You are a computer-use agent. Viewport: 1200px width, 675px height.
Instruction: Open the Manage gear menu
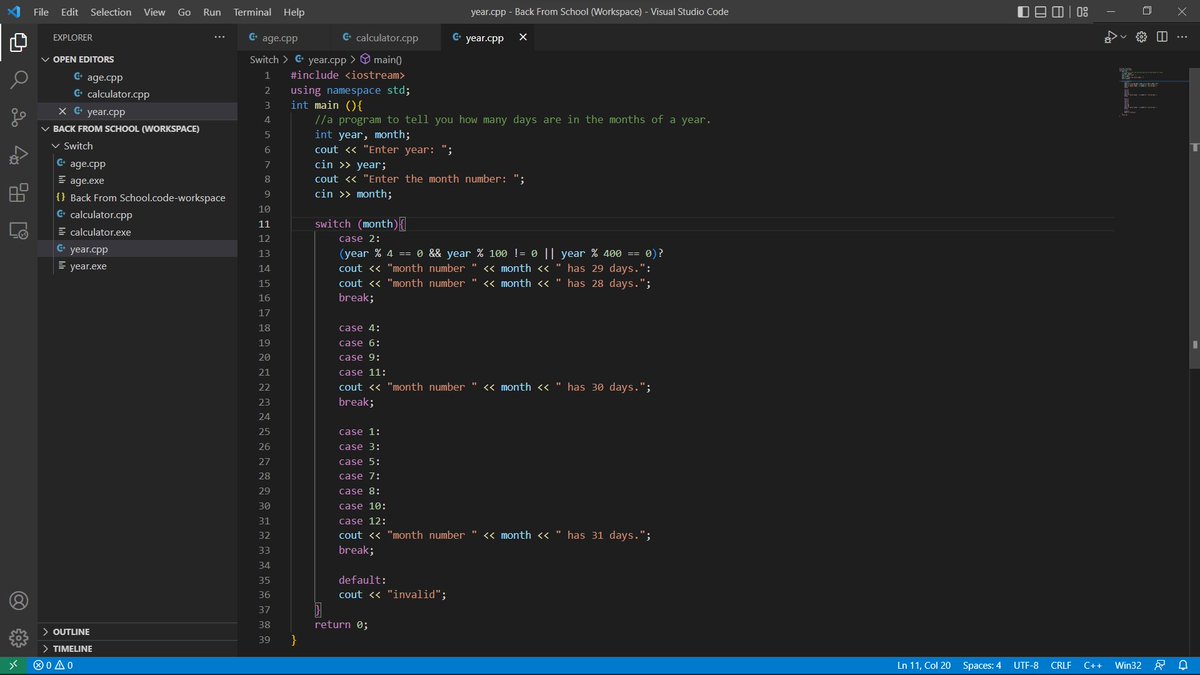(18, 638)
